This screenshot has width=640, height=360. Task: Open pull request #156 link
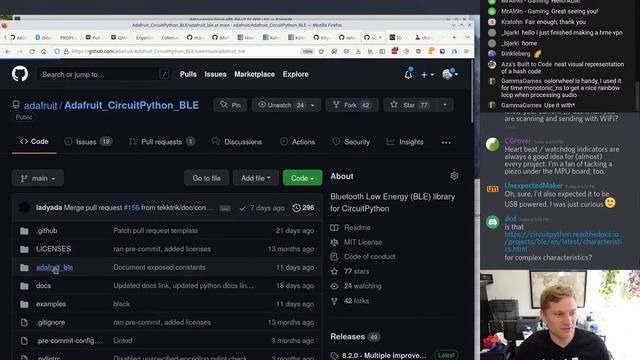(x=131, y=208)
